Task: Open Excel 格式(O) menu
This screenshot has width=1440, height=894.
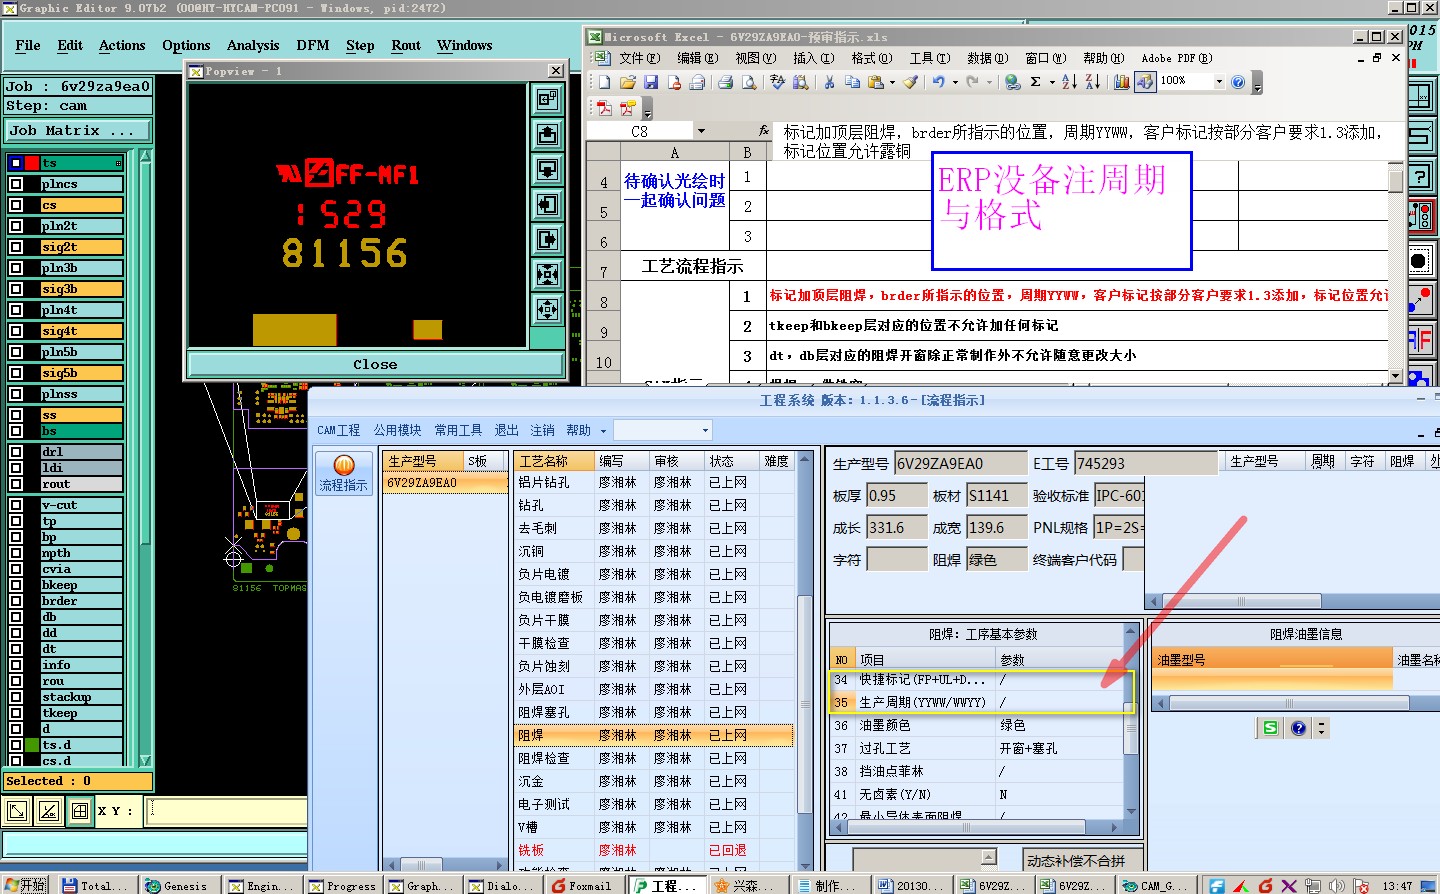Action: point(871,58)
